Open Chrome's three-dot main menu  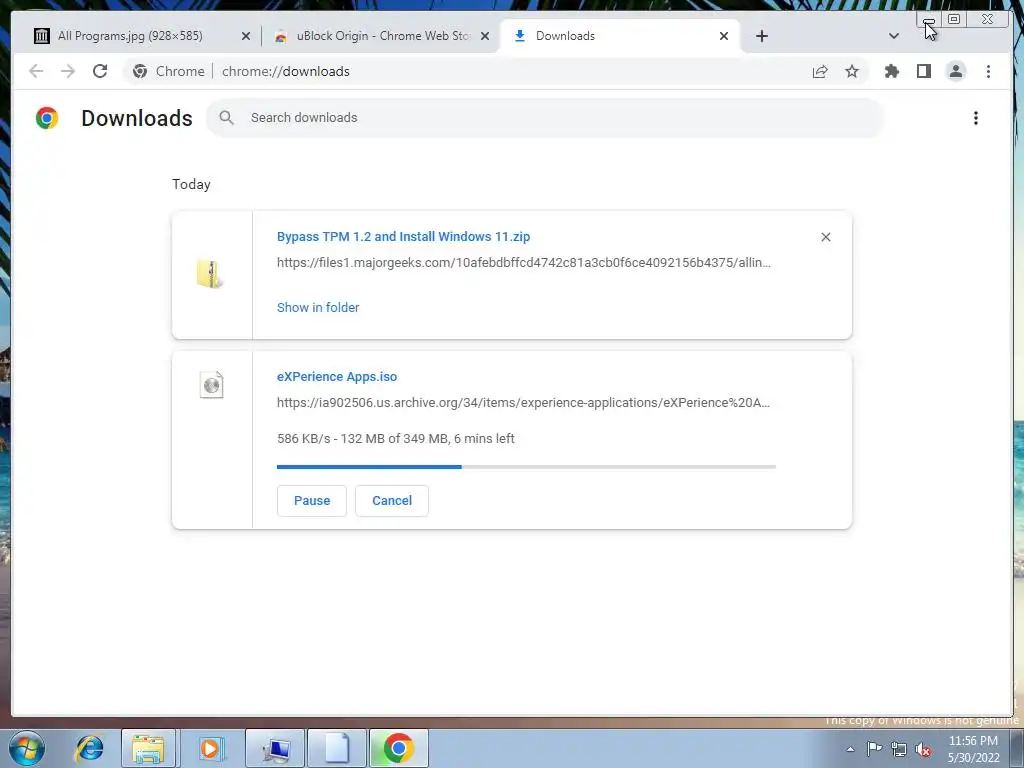coord(988,71)
